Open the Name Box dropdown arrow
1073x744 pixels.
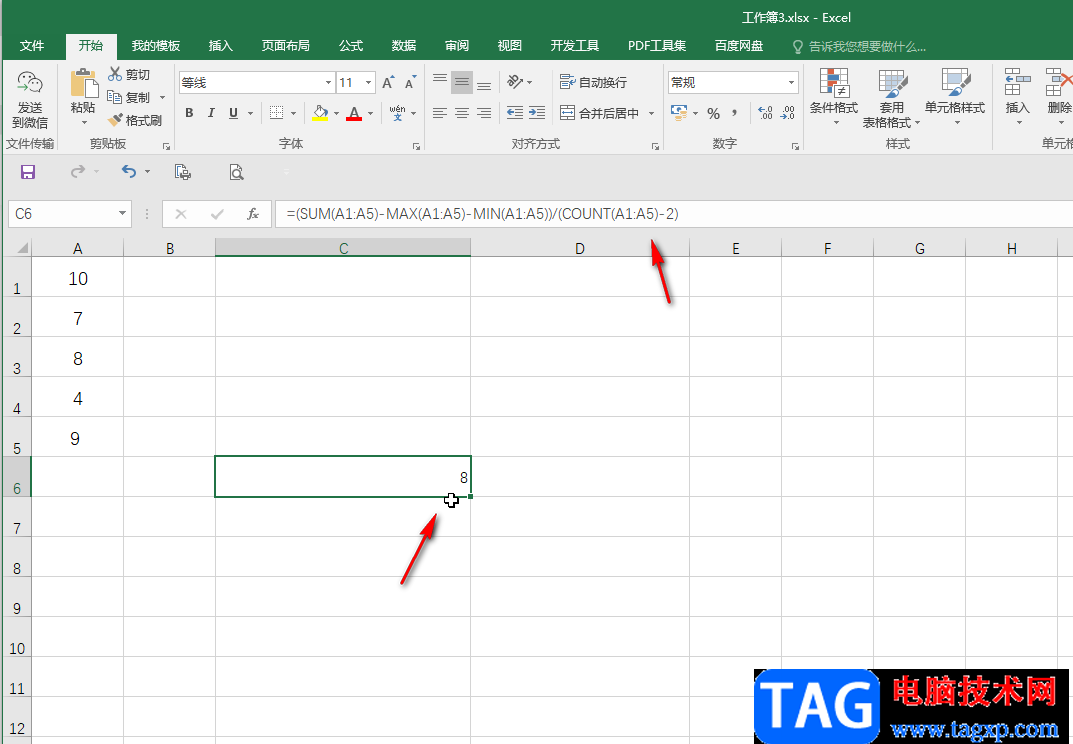(x=122, y=214)
